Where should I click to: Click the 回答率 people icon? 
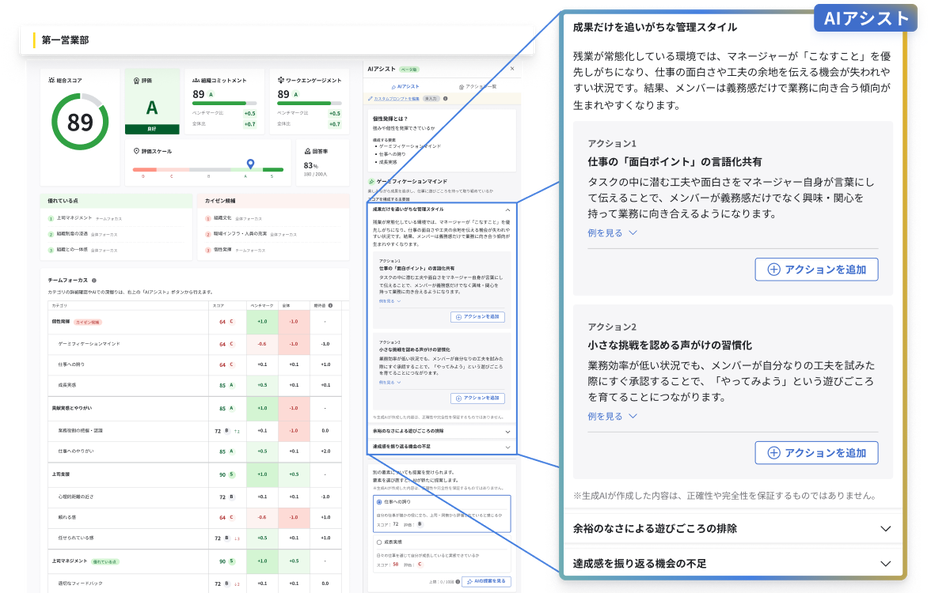[307, 151]
